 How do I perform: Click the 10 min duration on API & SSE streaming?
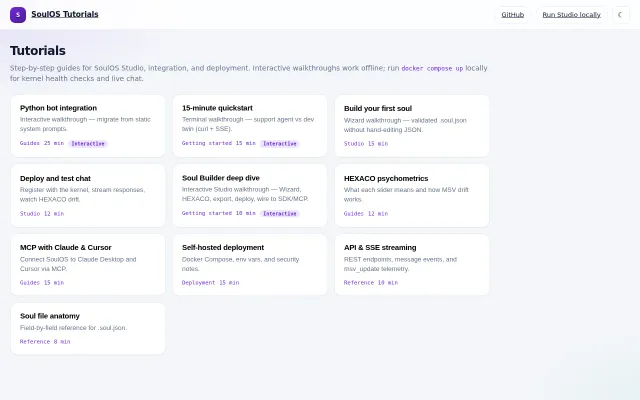[x=388, y=282]
